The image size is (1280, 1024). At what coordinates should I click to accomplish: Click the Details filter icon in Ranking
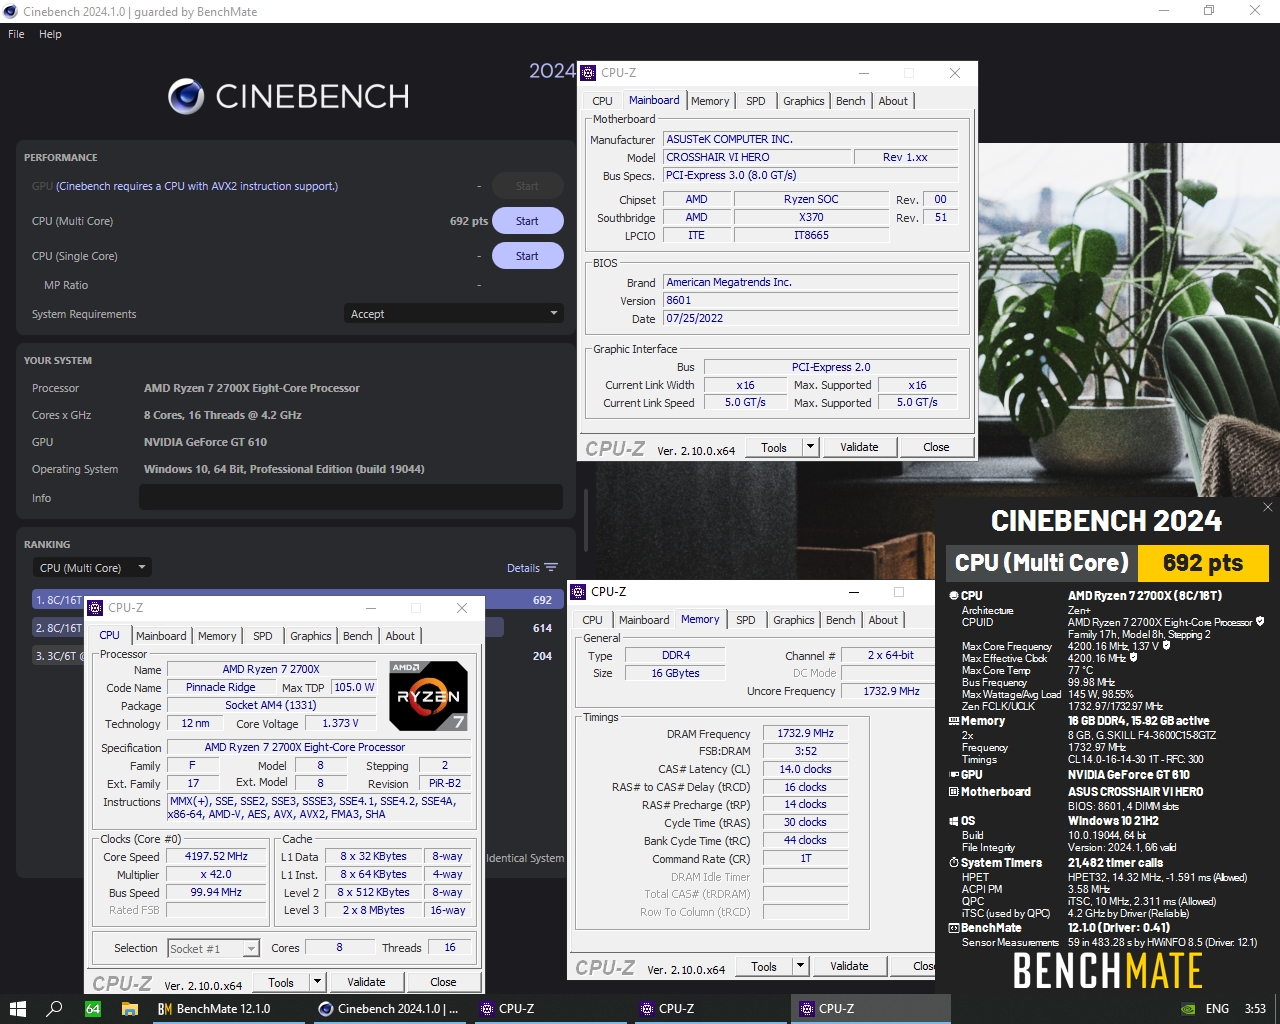point(550,567)
